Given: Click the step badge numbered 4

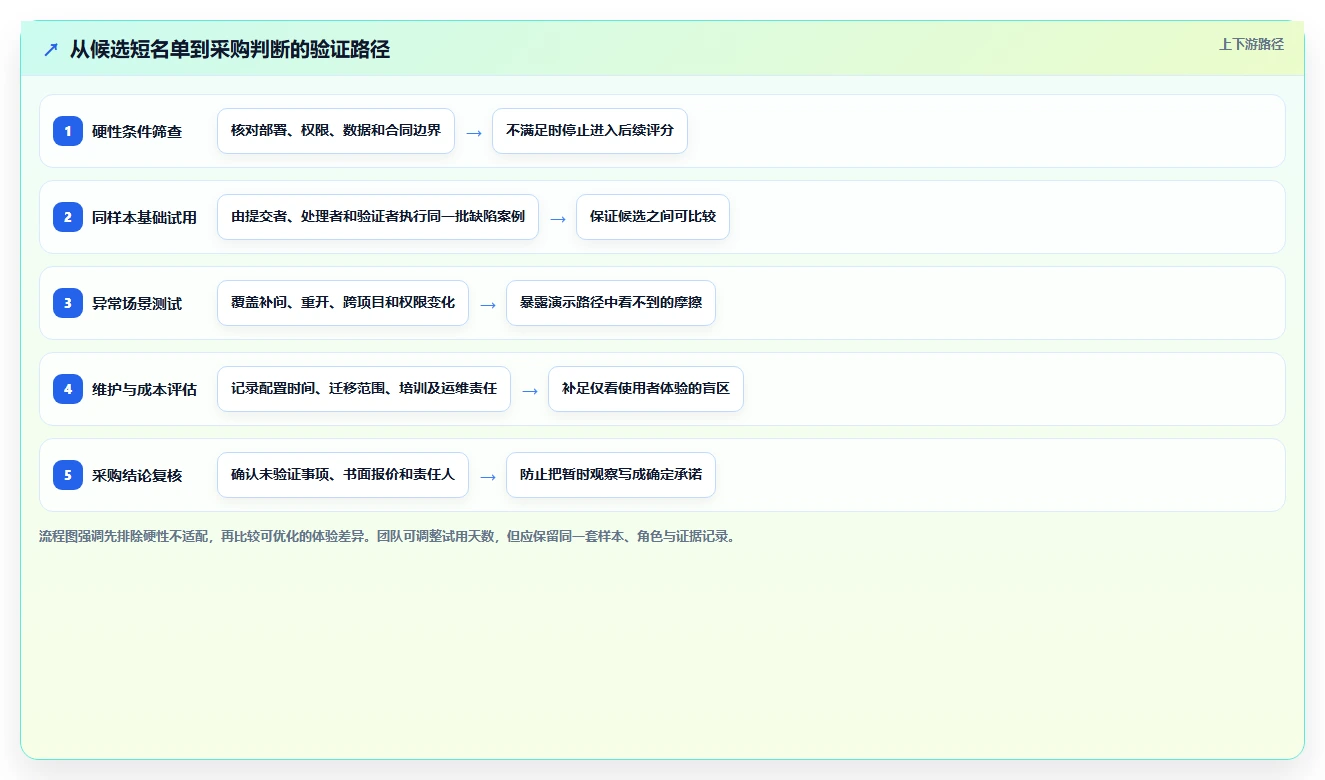Looking at the screenshot, I should tap(68, 388).
